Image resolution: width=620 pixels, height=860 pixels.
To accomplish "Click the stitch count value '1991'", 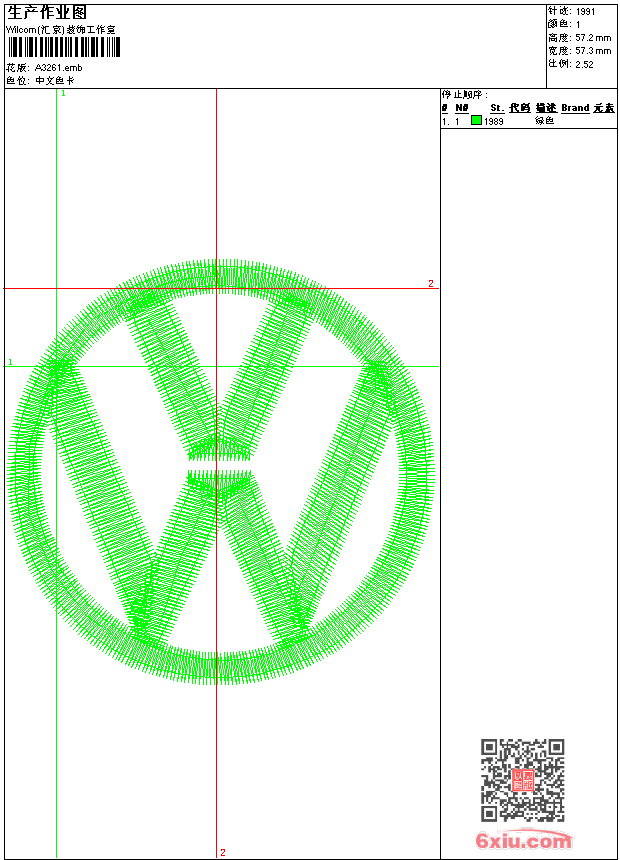I will pos(585,12).
